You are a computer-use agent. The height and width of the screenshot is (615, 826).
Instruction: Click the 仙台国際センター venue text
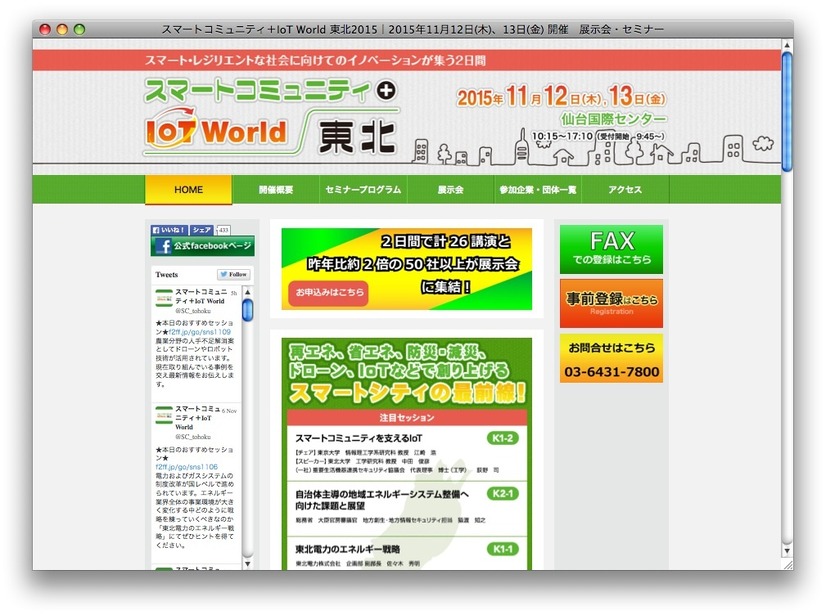pyautogui.click(x=613, y=119)
